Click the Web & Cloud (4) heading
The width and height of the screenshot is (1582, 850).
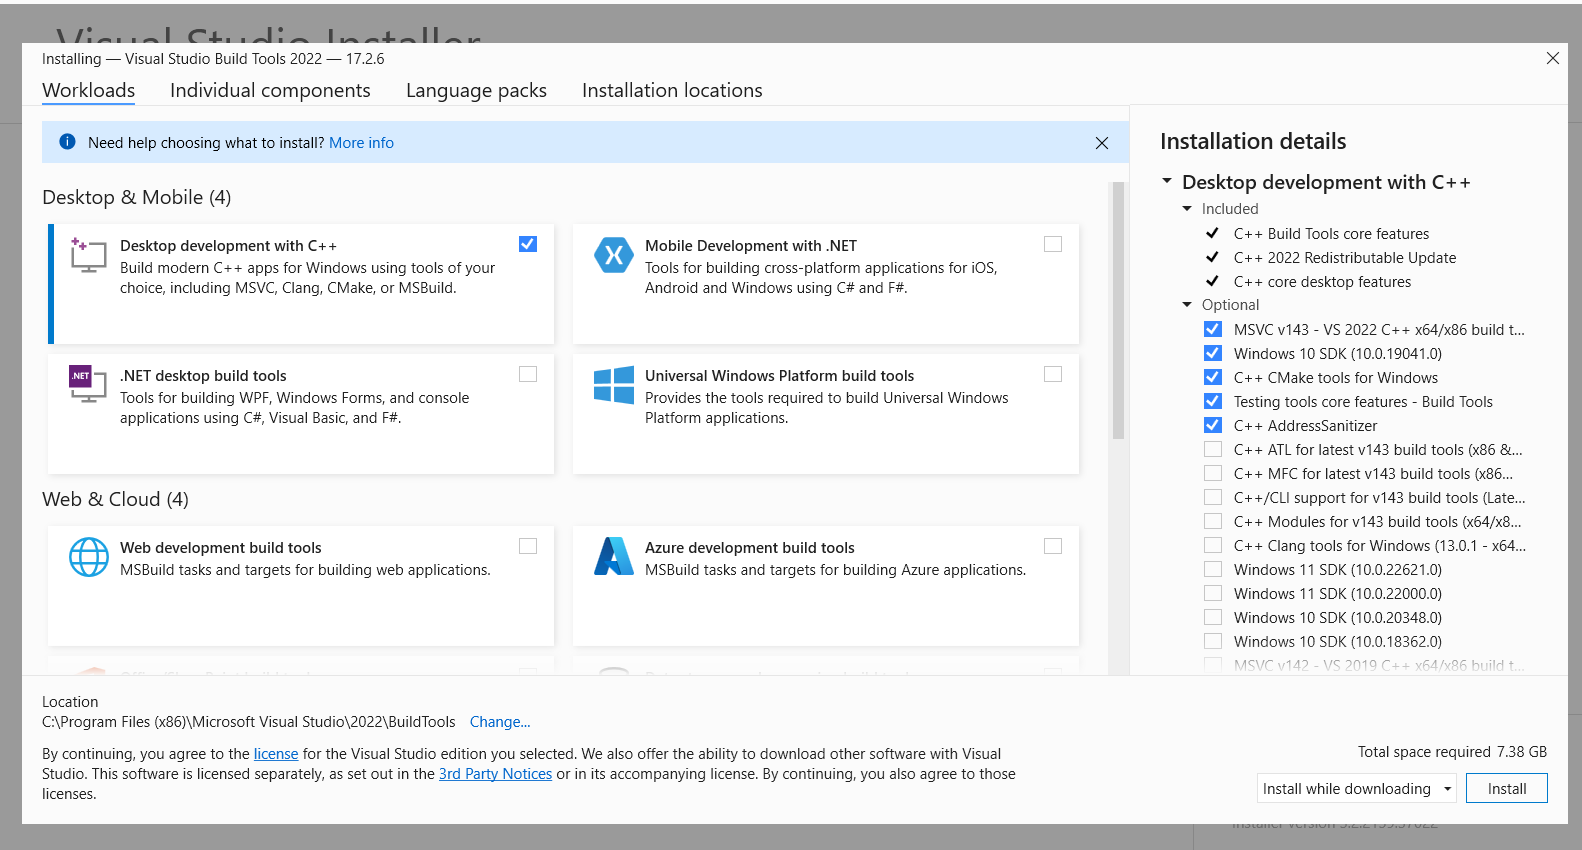click(x=115, y=499)
